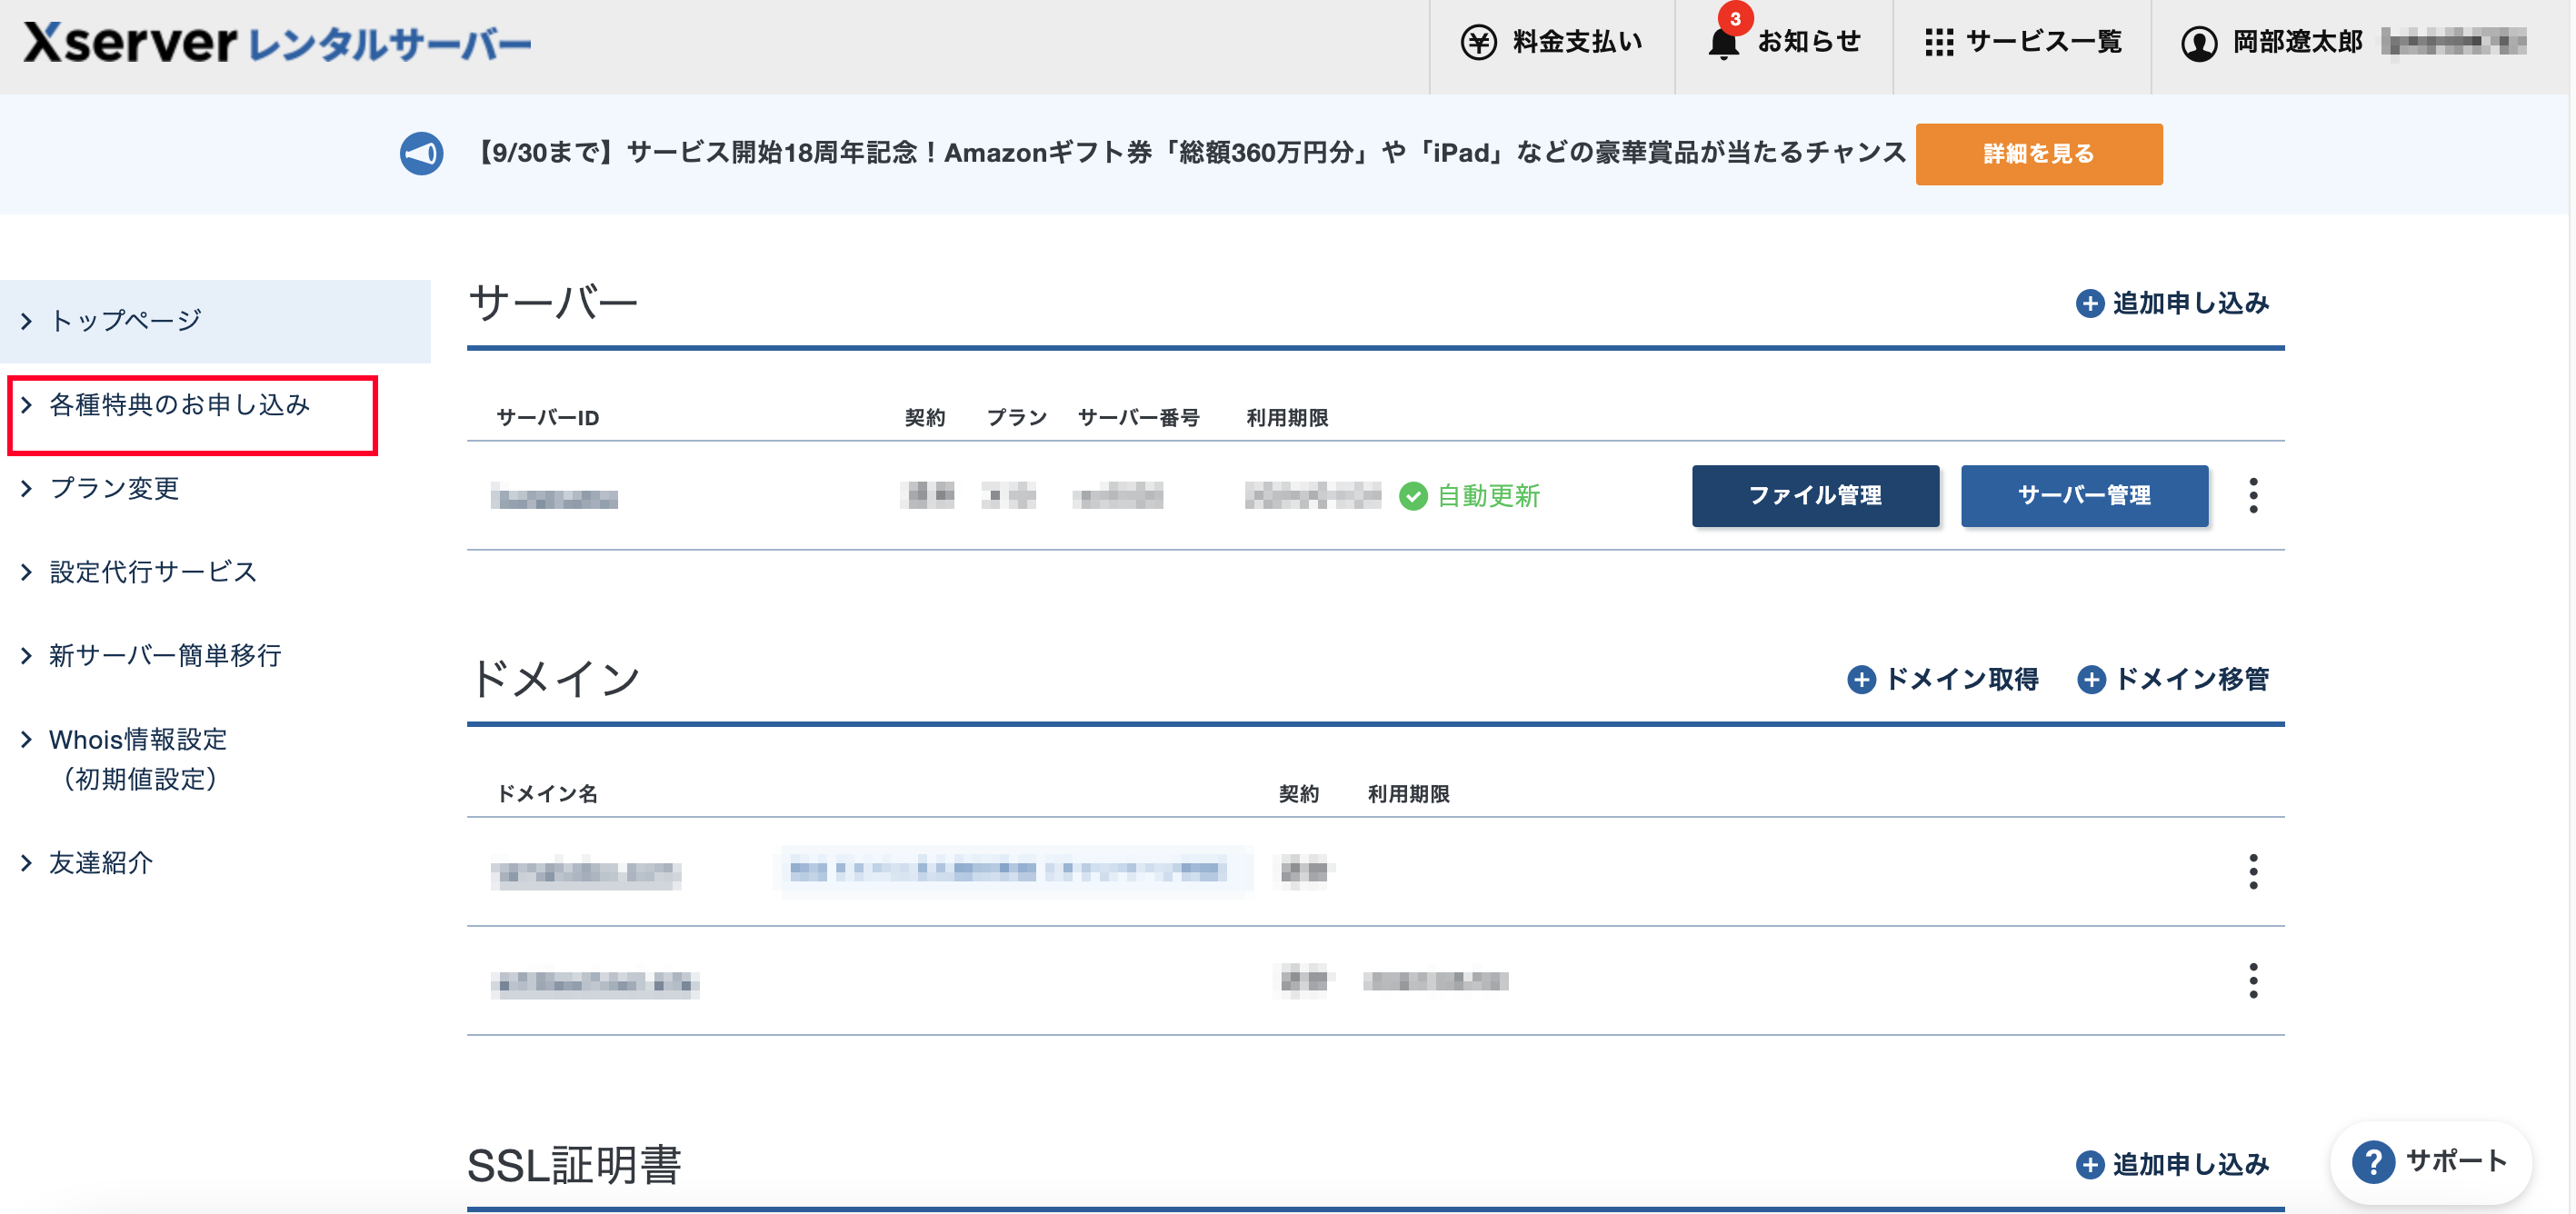Click the ファイル管理 button

point(1814,496)
